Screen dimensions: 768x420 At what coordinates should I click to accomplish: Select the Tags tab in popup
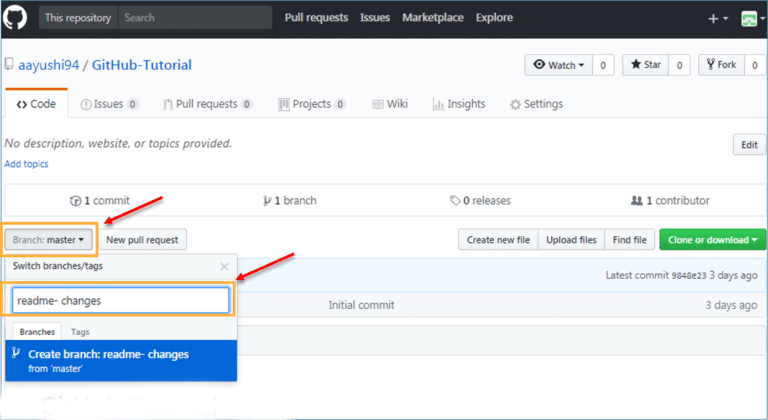(80, 332)
